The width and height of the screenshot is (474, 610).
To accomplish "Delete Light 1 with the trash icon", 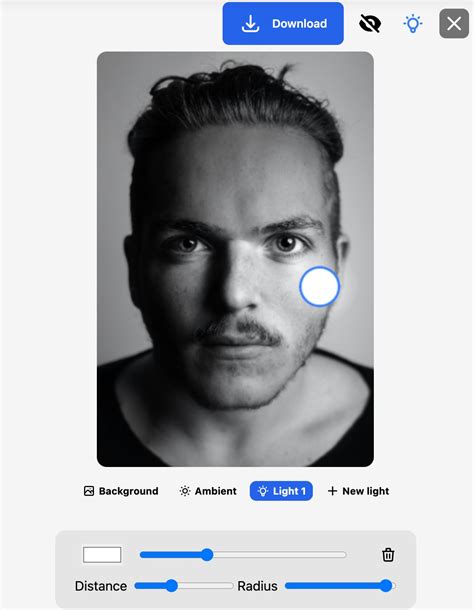I will 388,555.
